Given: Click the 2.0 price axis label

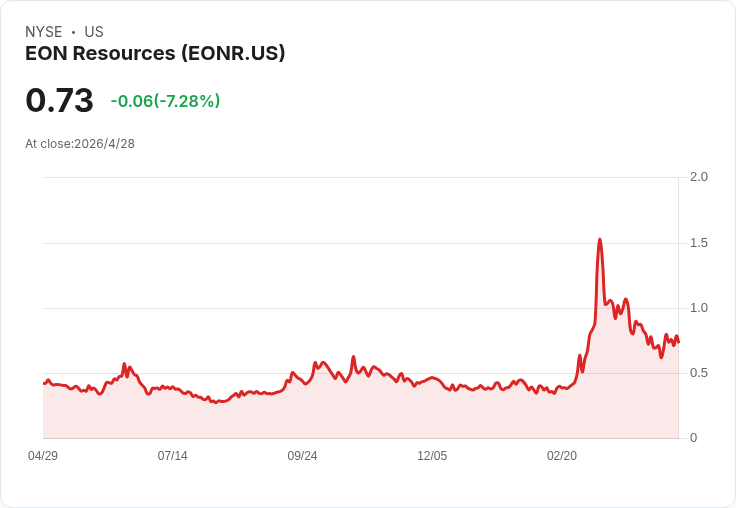Looking at the screenshot, I should pyautogui.click(x=698, y=177).
